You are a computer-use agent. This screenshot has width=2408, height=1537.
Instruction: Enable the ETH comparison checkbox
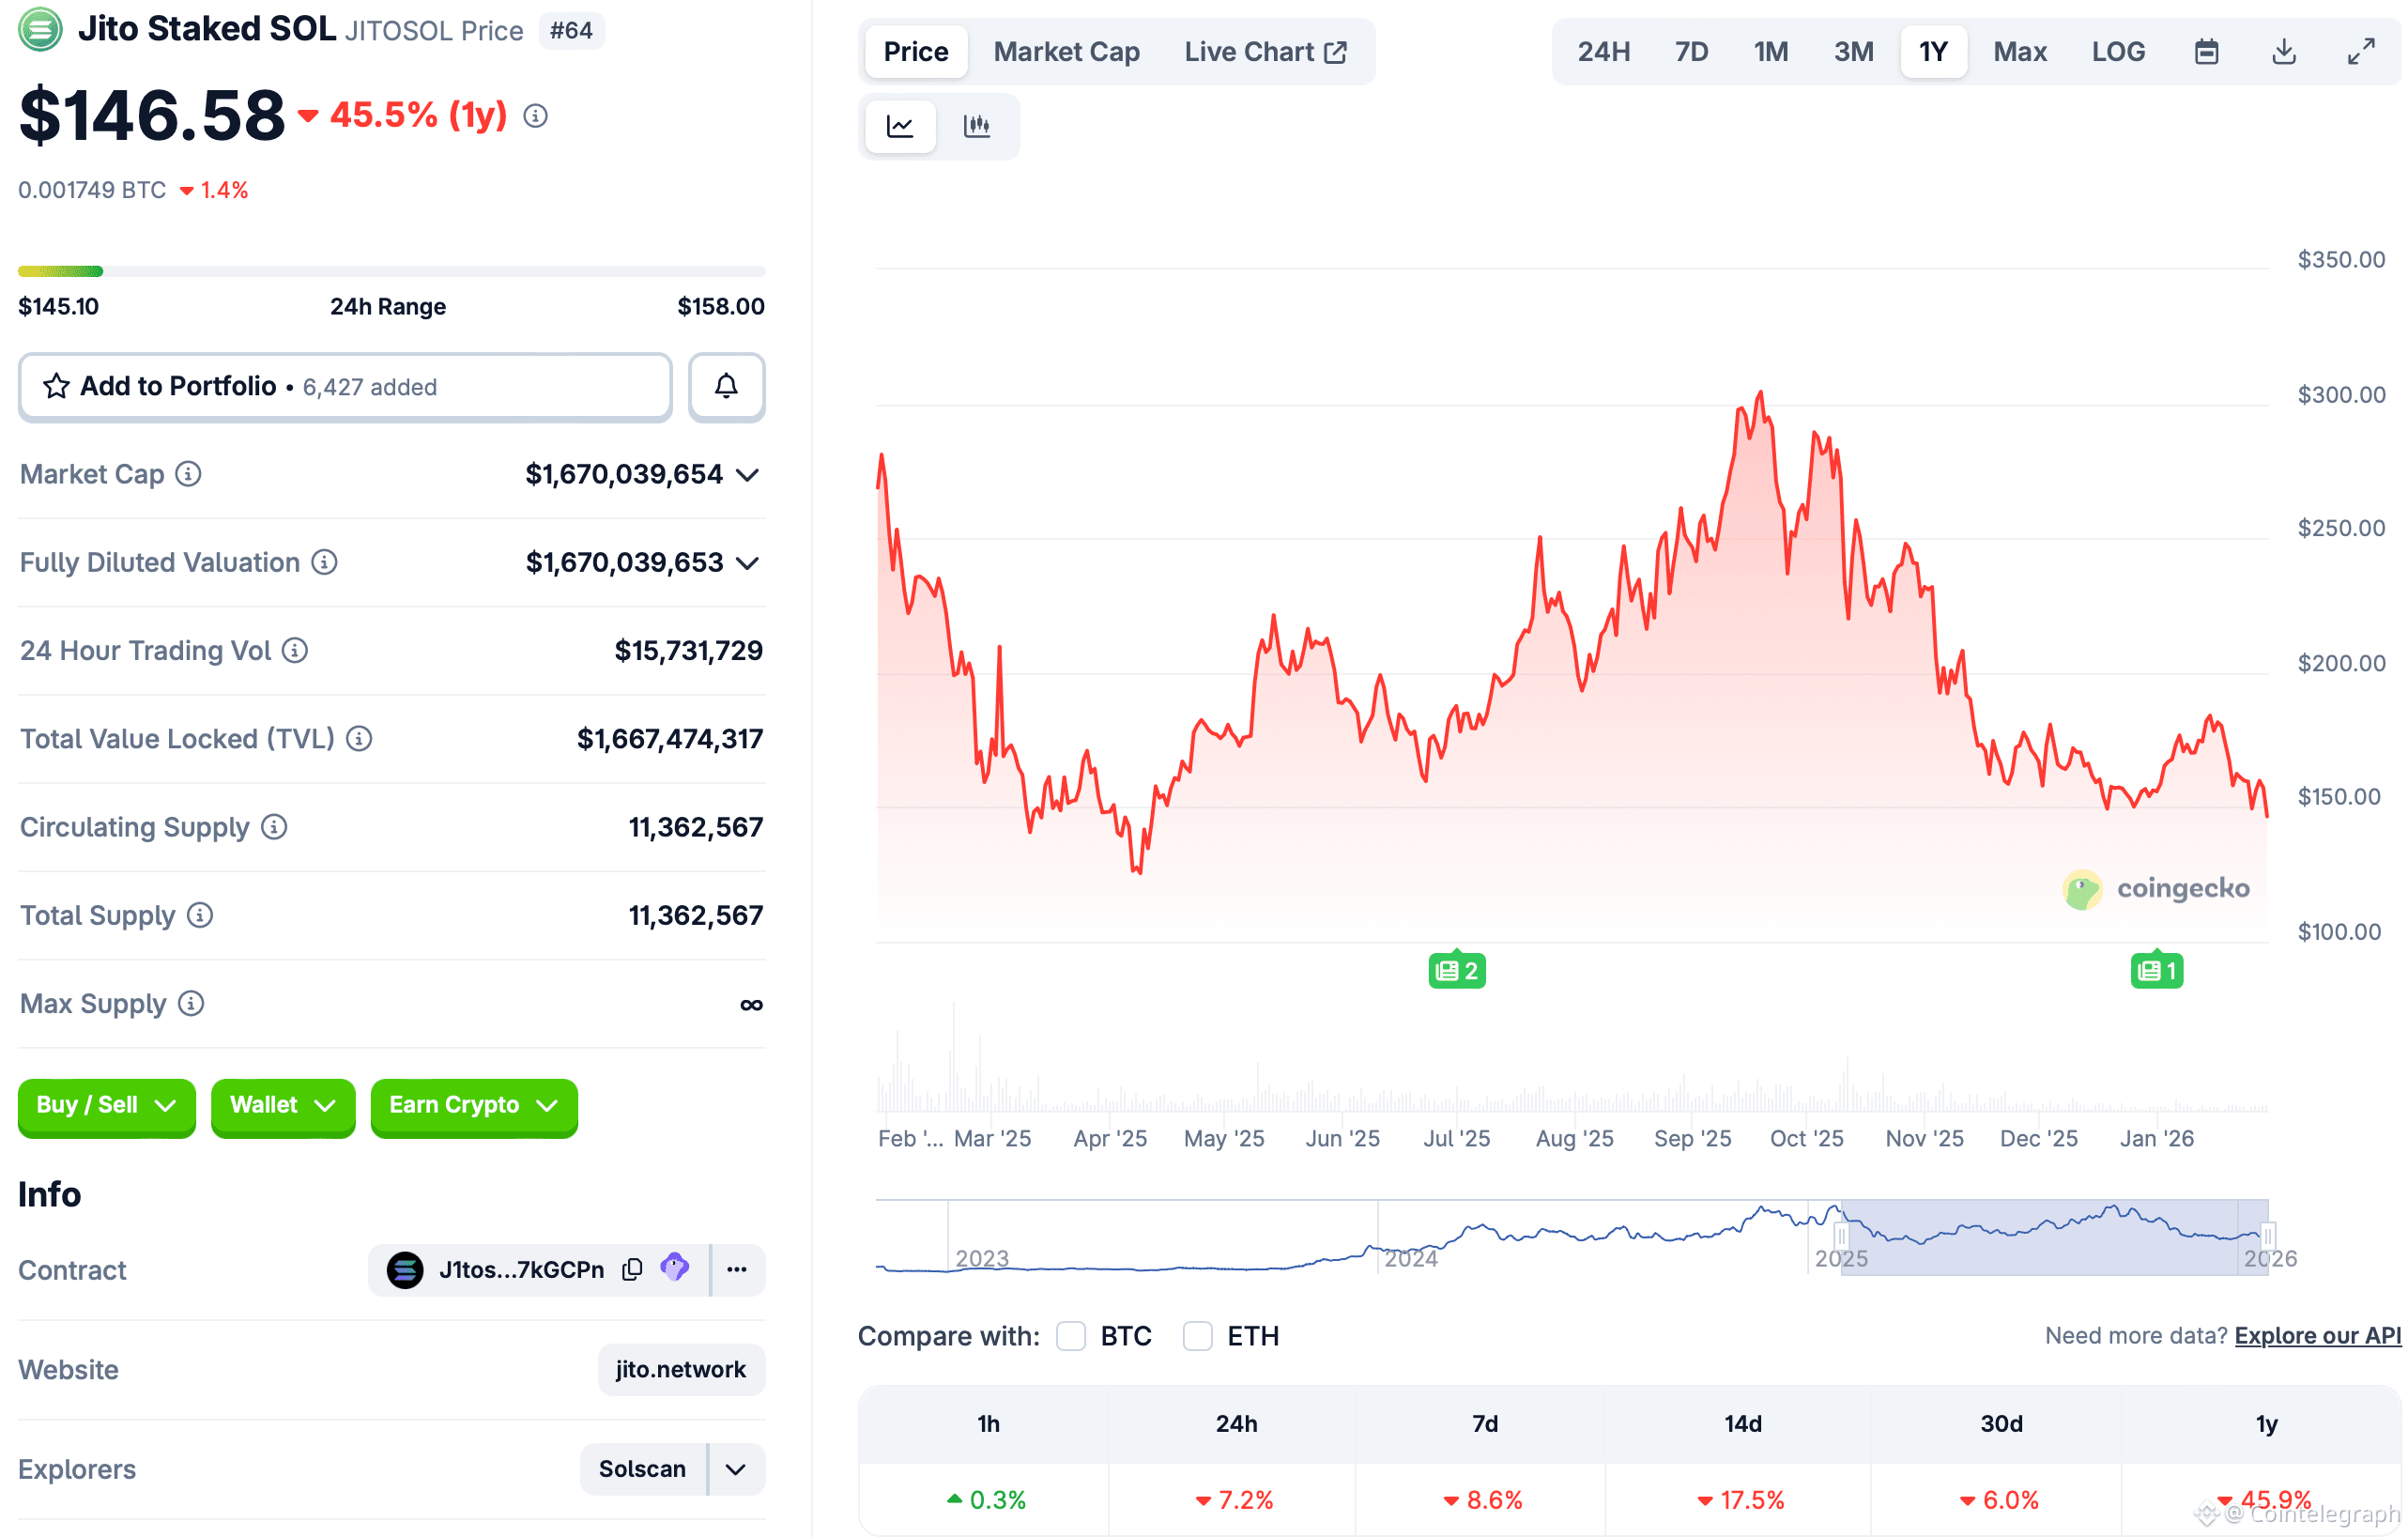pyautogui.click(x=1197, y=1336)
